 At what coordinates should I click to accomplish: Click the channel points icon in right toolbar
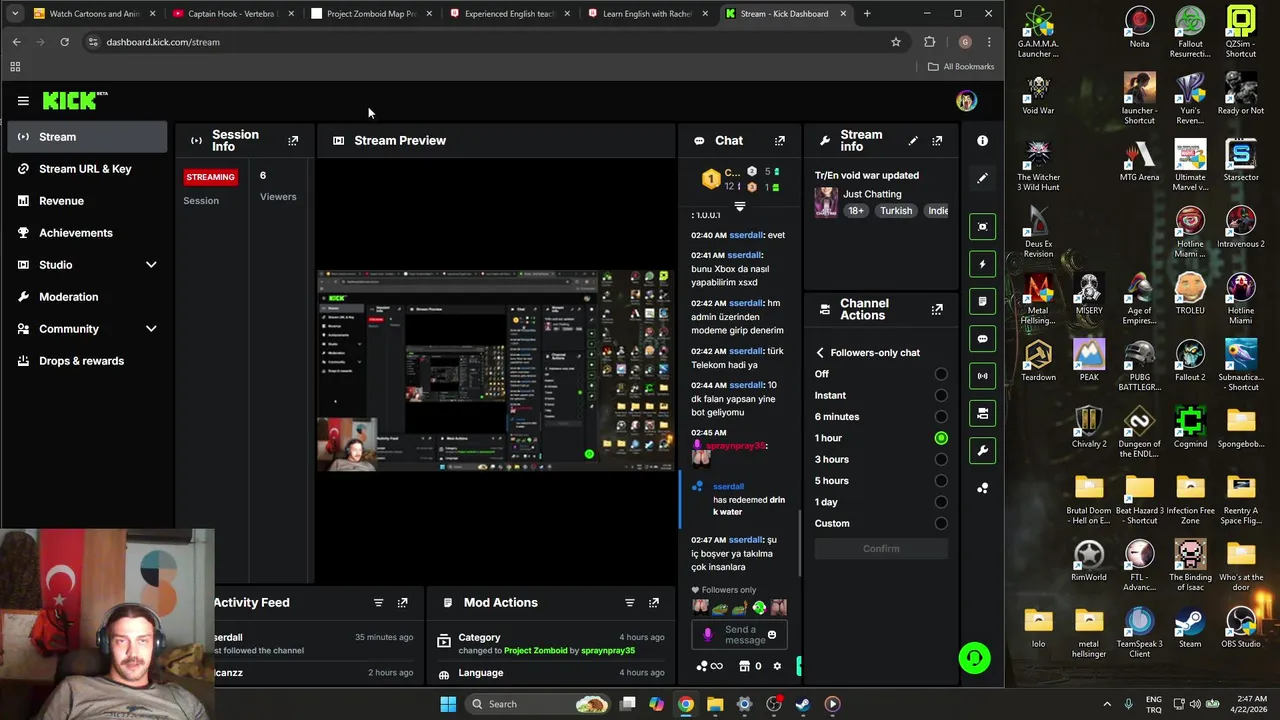click(x=982, y=488)
